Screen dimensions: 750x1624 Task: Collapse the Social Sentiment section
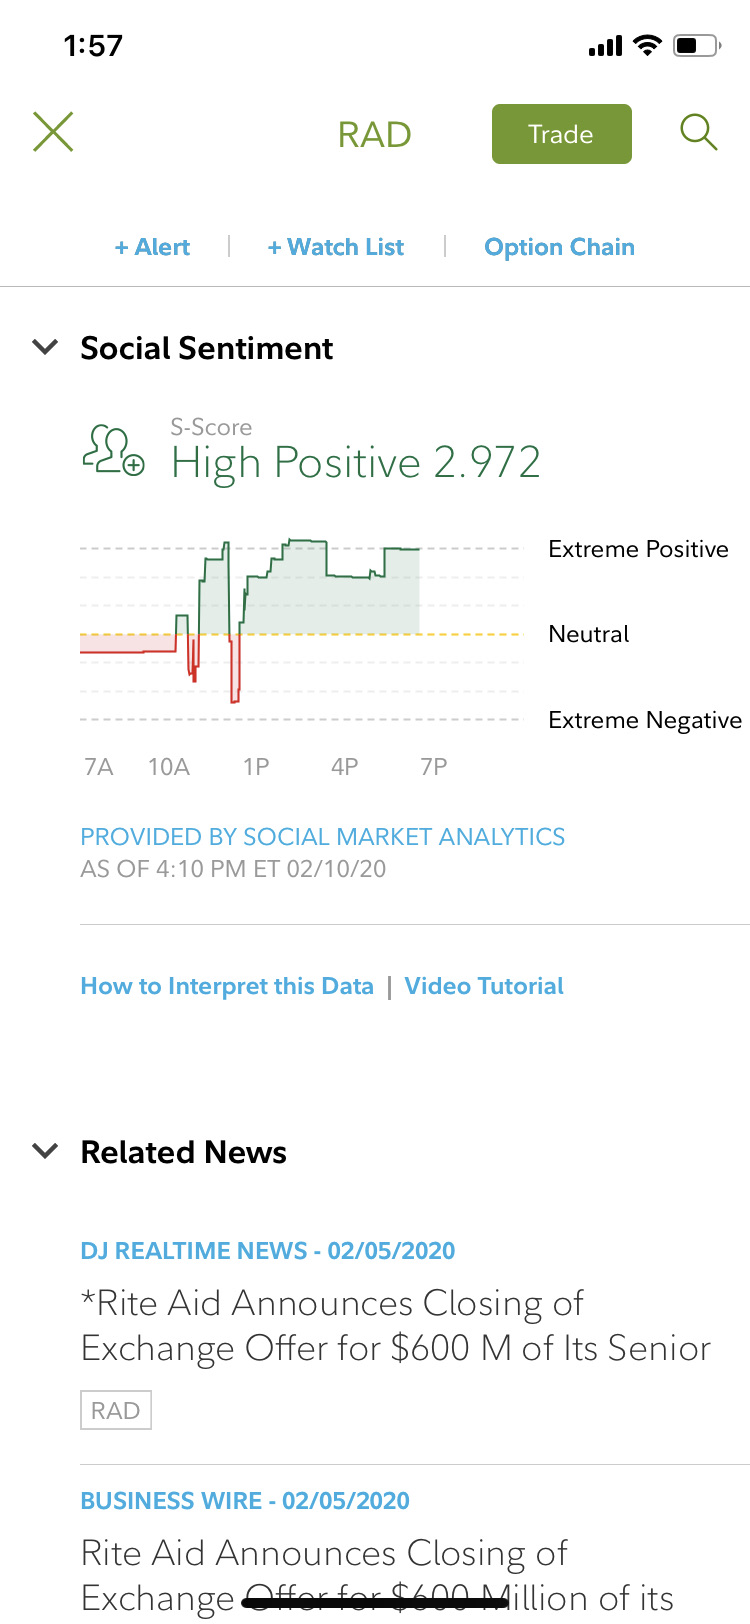(45, 348)
